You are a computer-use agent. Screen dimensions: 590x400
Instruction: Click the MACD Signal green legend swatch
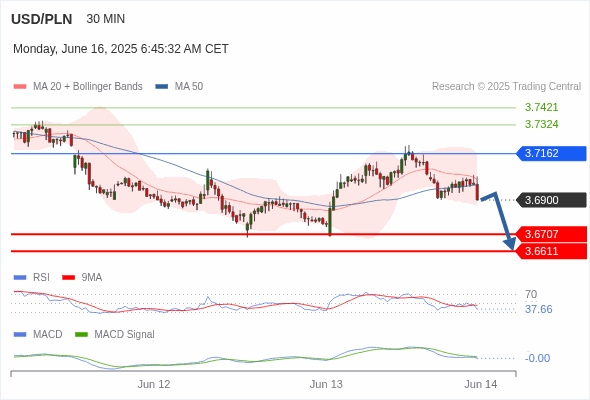81,335
